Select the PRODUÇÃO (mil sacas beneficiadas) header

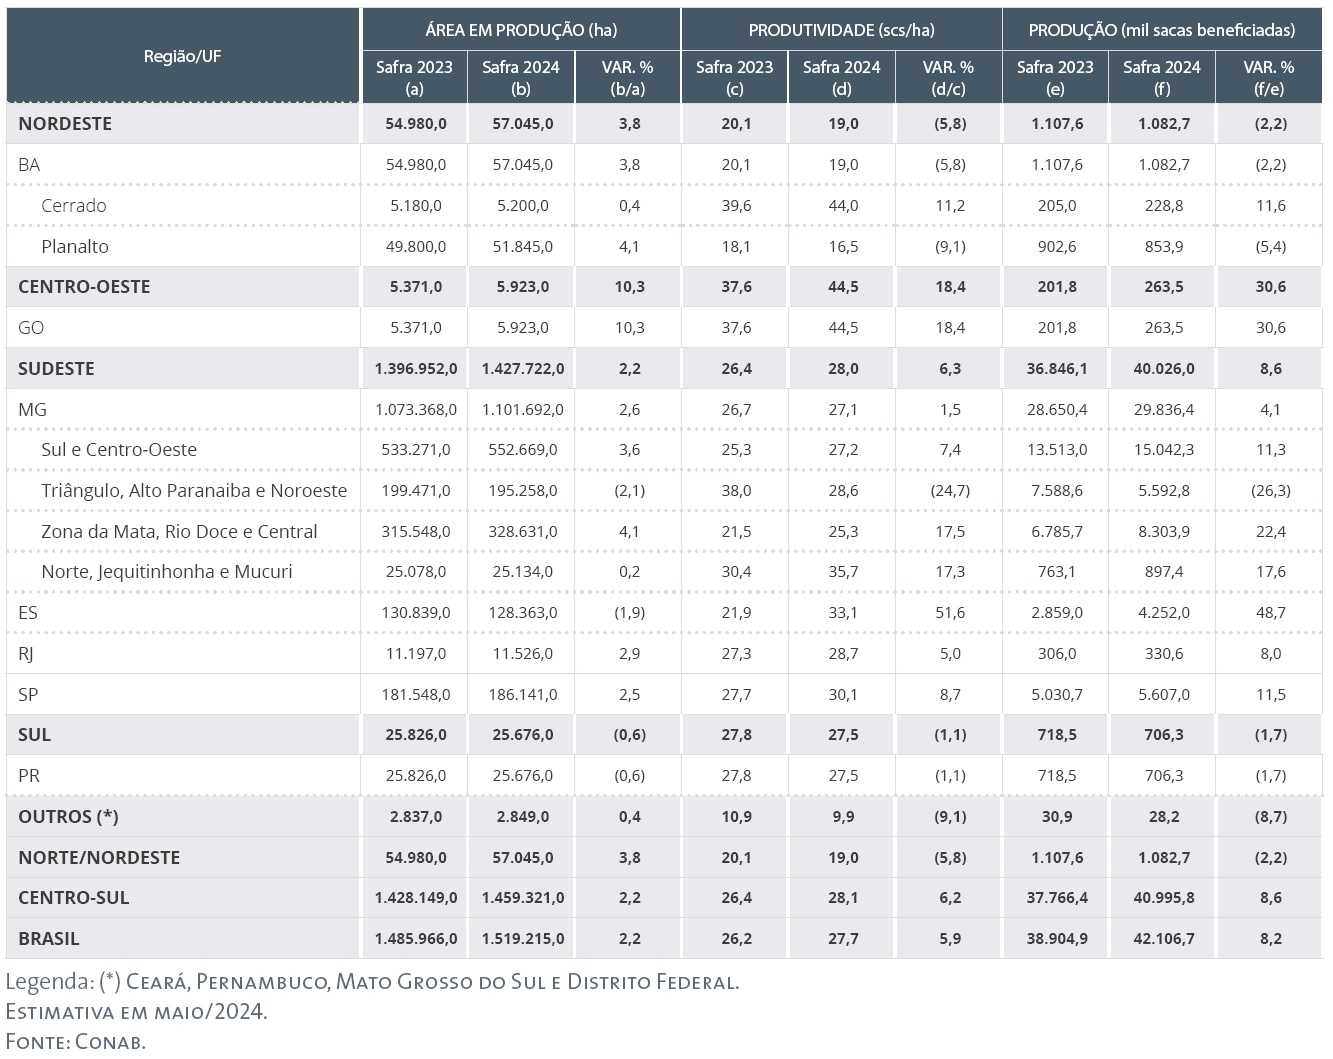[1161, 30]
